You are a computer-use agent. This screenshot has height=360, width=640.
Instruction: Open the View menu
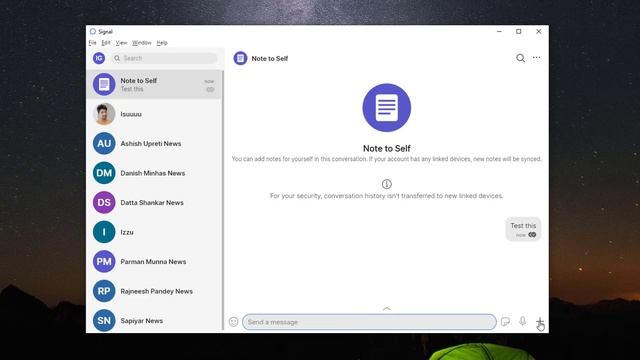[x=121, y=42]
